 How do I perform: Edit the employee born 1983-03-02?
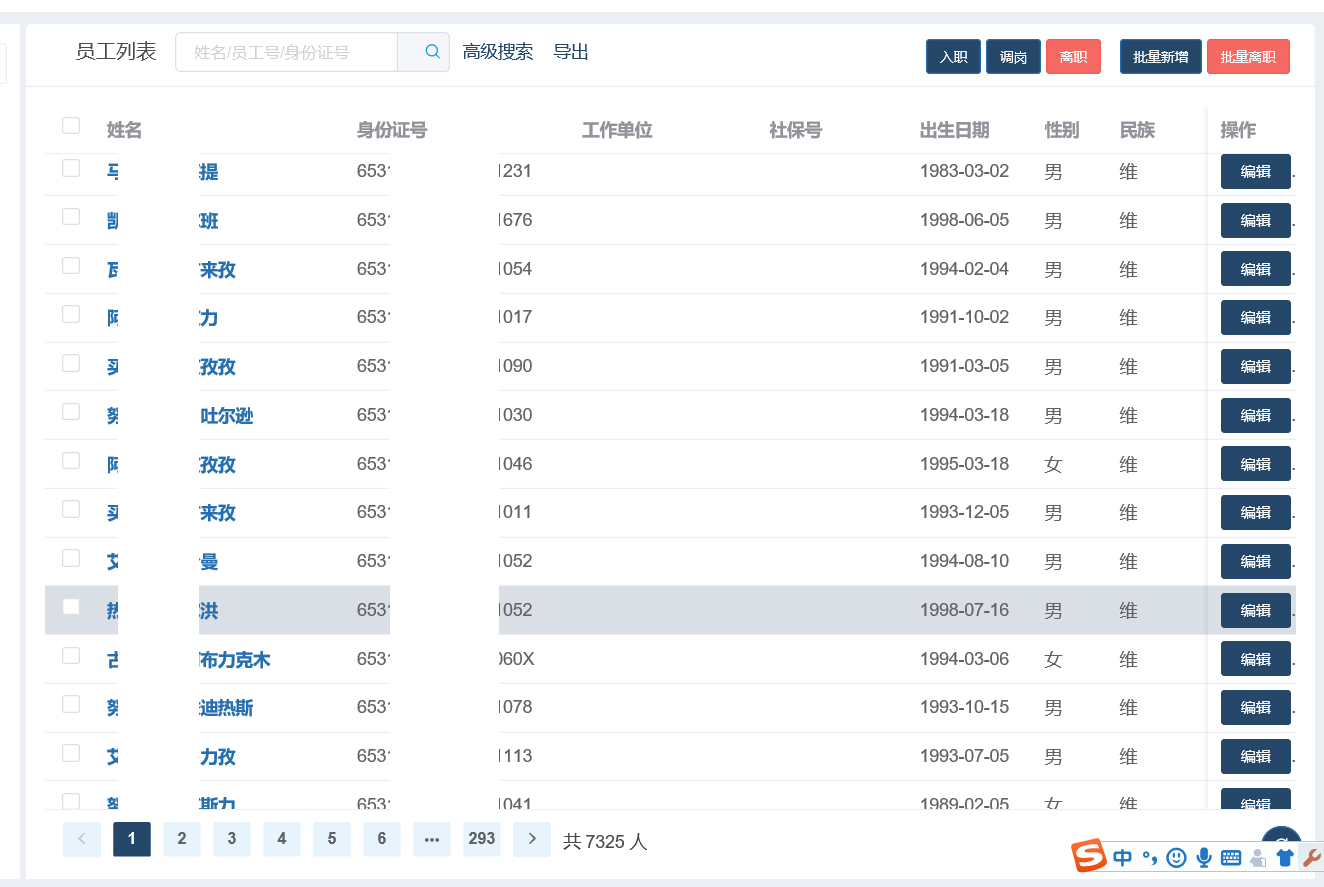(x=1256, y=171)
